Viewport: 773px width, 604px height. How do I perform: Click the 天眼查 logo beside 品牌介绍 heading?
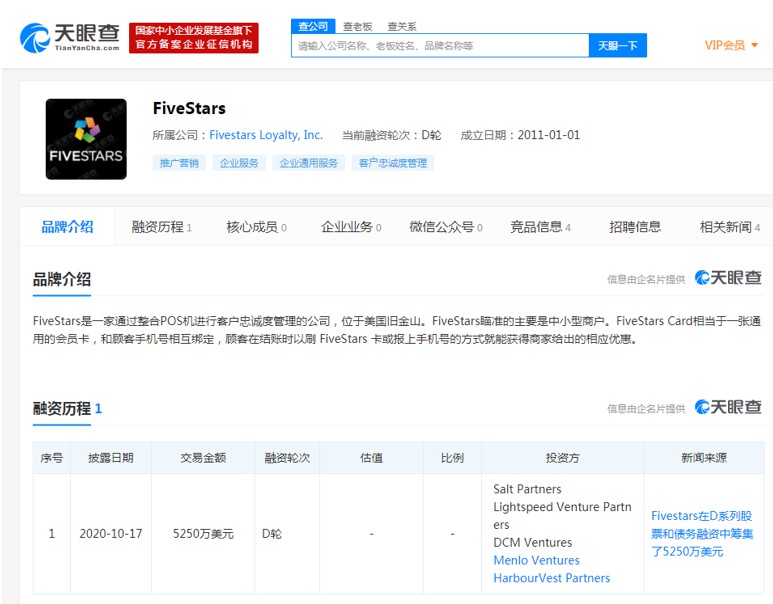(728, 278)
